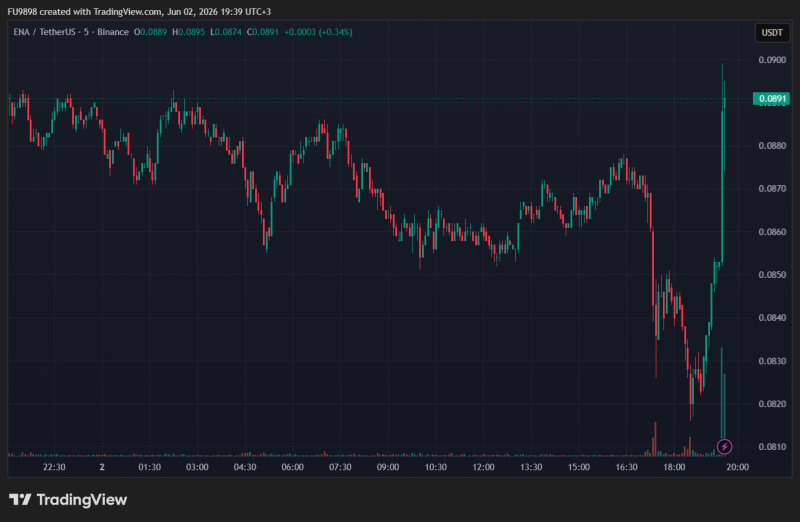
Task: Click the 20:00 time axis label
Action: point(738,467)
